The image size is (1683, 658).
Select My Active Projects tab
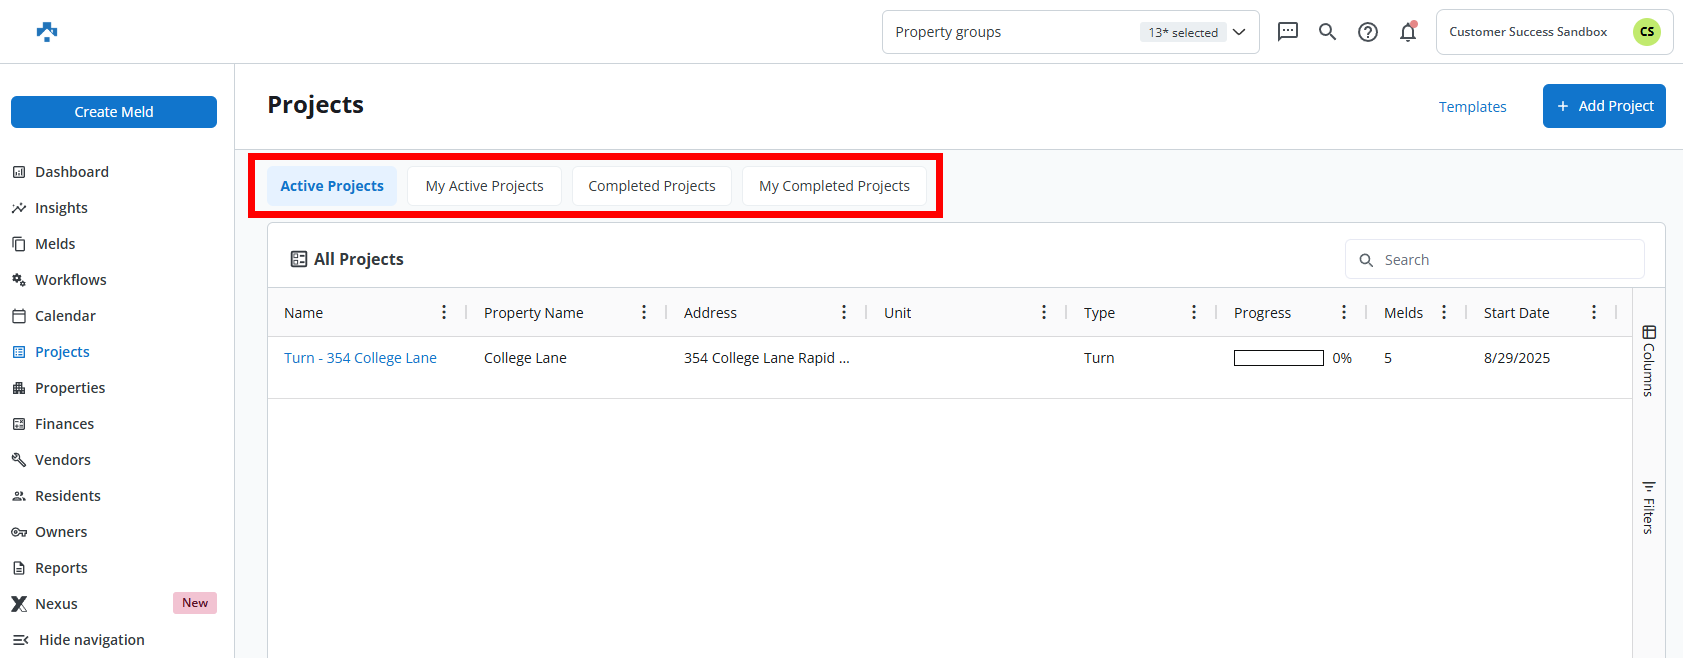[484, 186]
